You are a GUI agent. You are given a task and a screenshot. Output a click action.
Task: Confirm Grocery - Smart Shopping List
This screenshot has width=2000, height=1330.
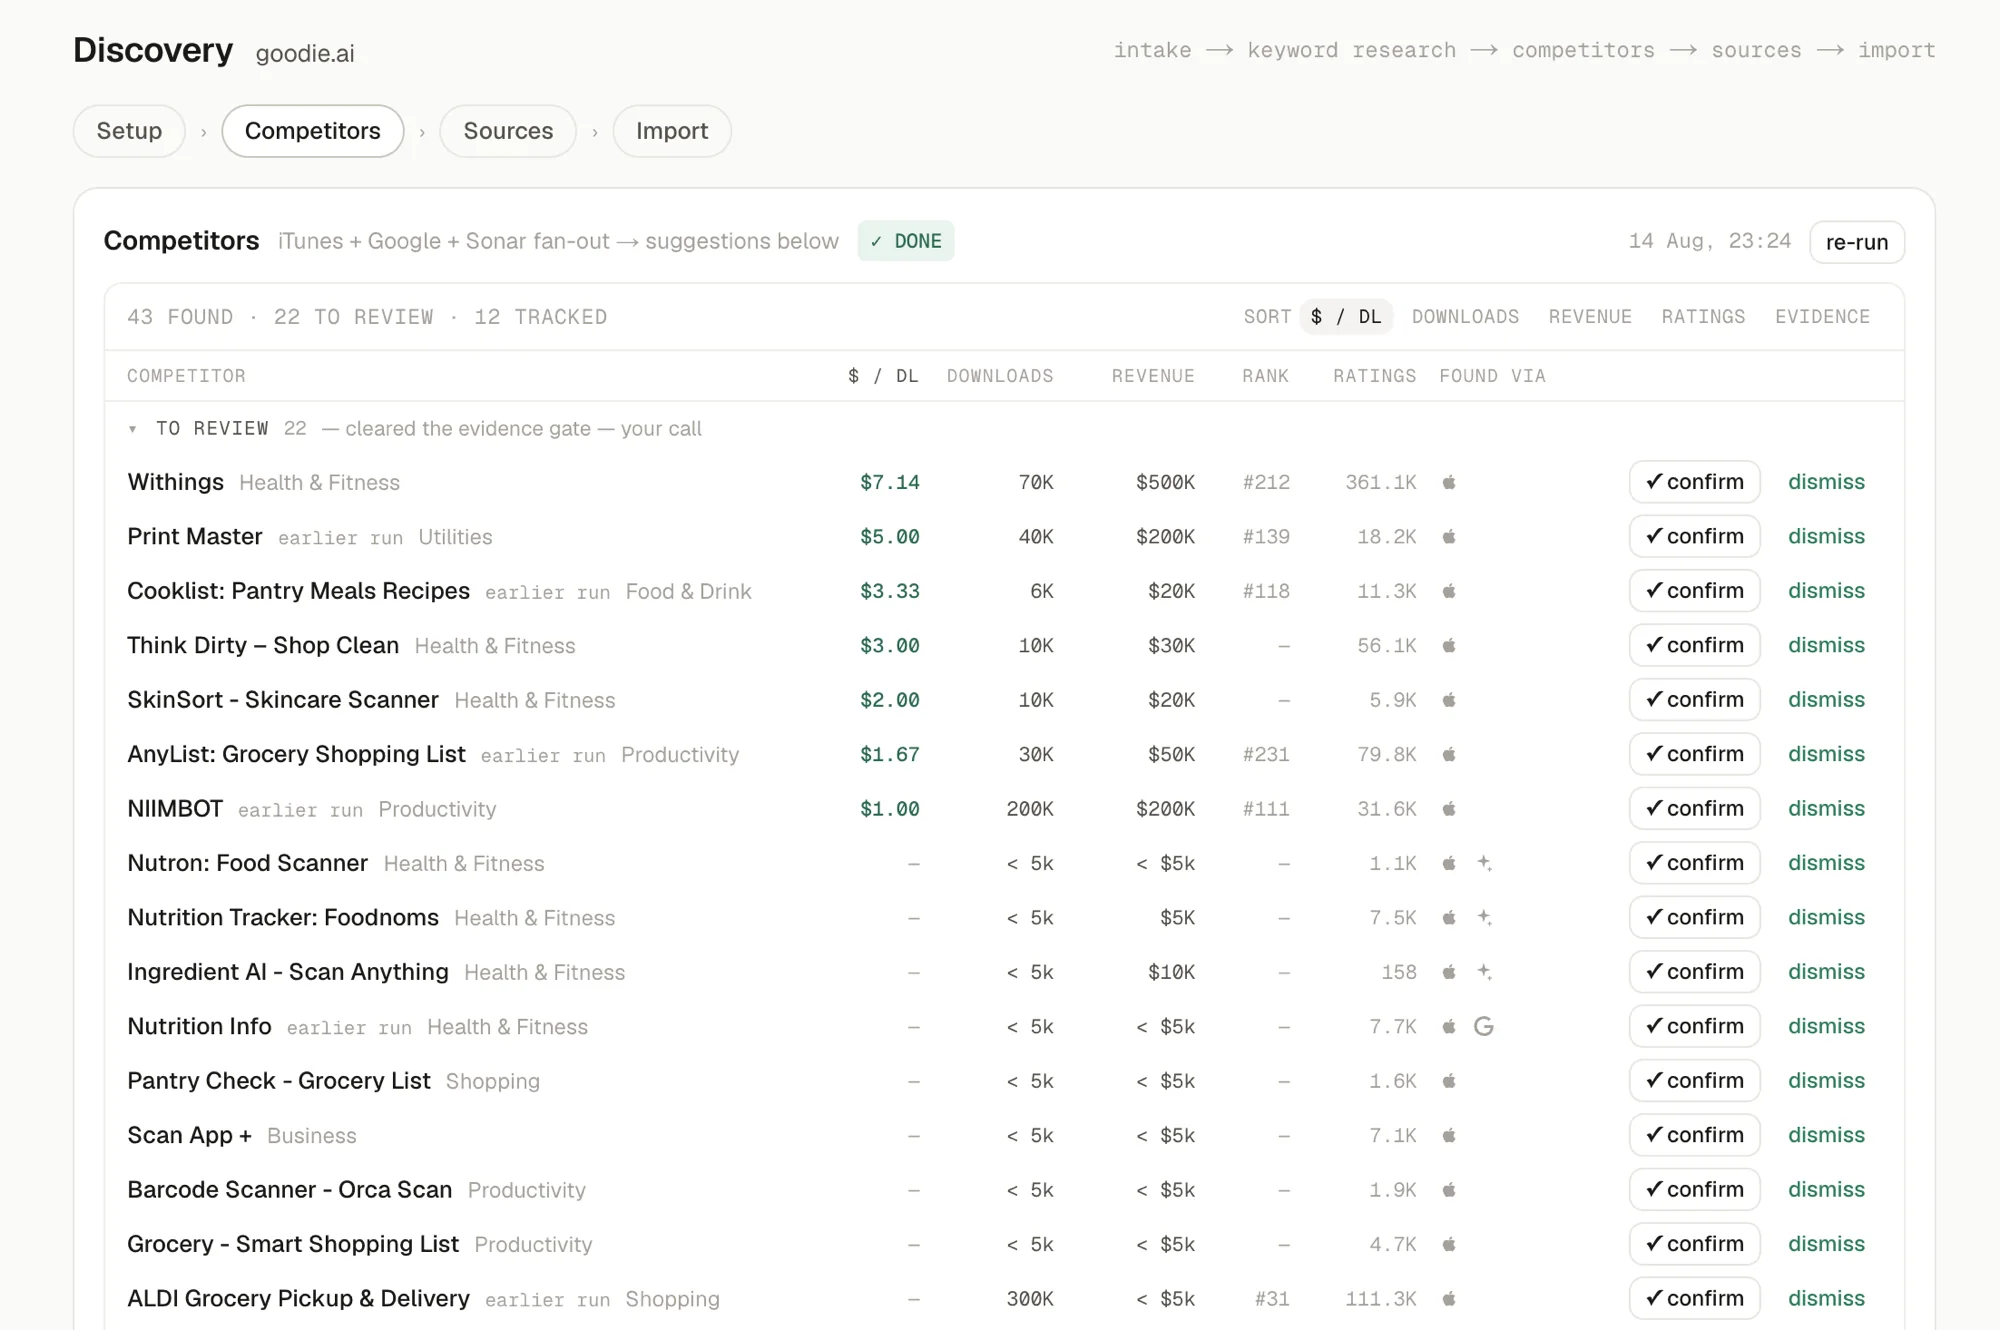tap(1695, 1244)
